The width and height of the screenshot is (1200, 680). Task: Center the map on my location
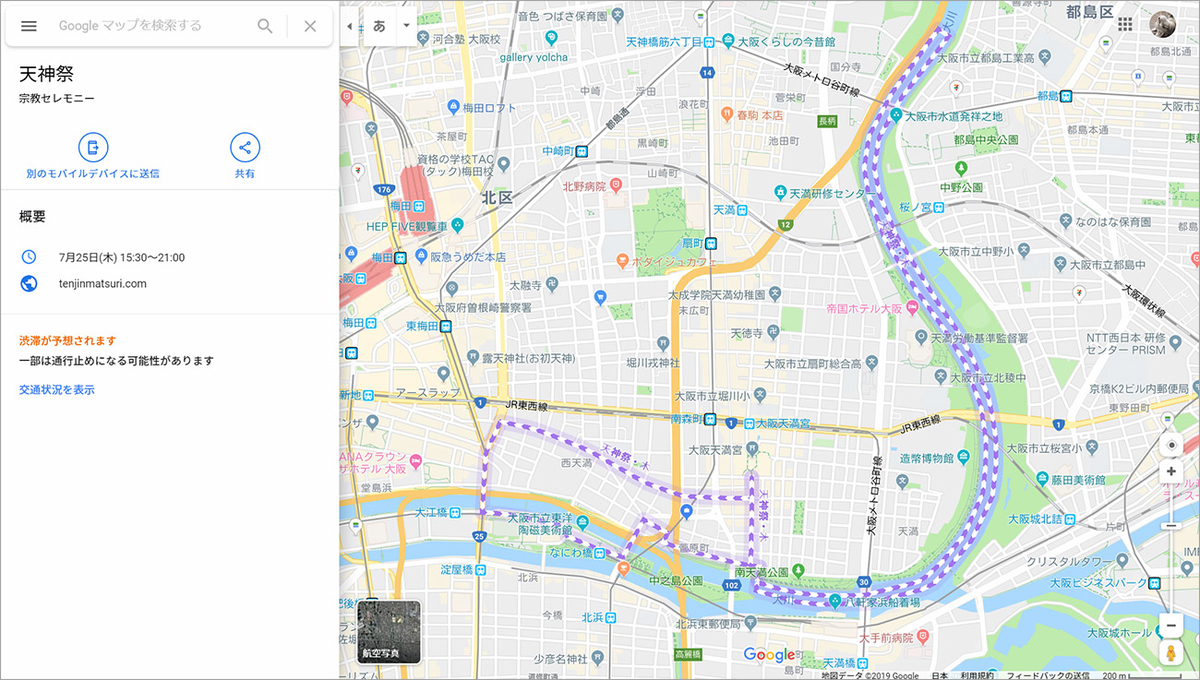tap(1172, 445)
